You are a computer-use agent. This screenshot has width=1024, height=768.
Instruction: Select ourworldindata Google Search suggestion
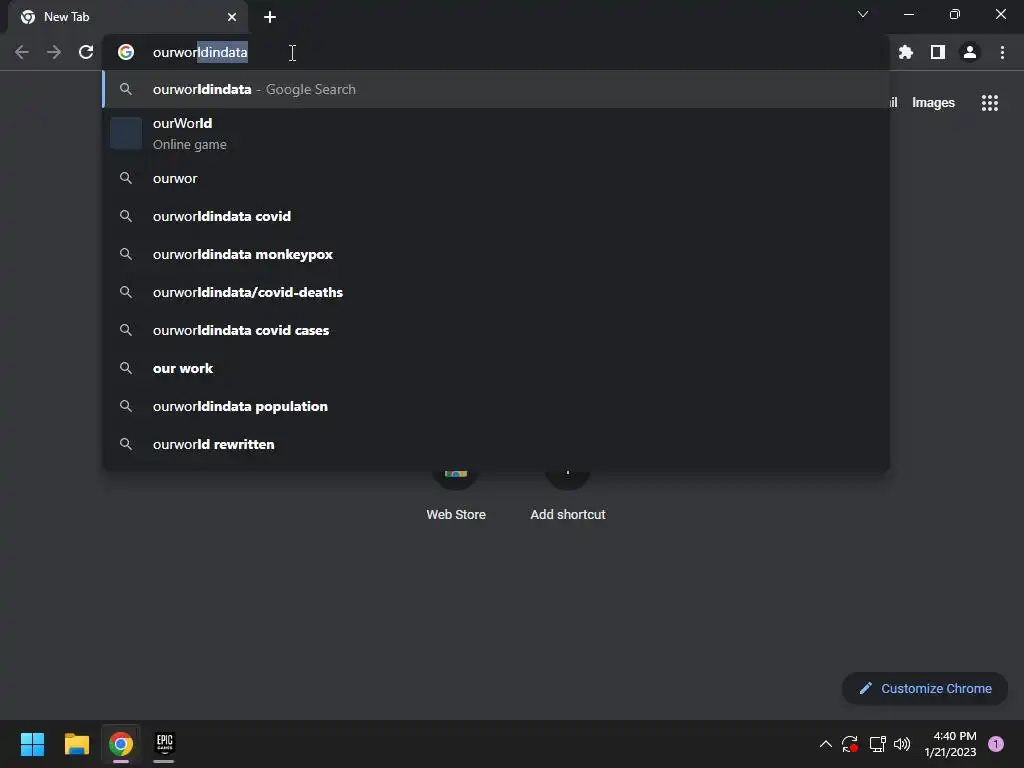[496, 89]
